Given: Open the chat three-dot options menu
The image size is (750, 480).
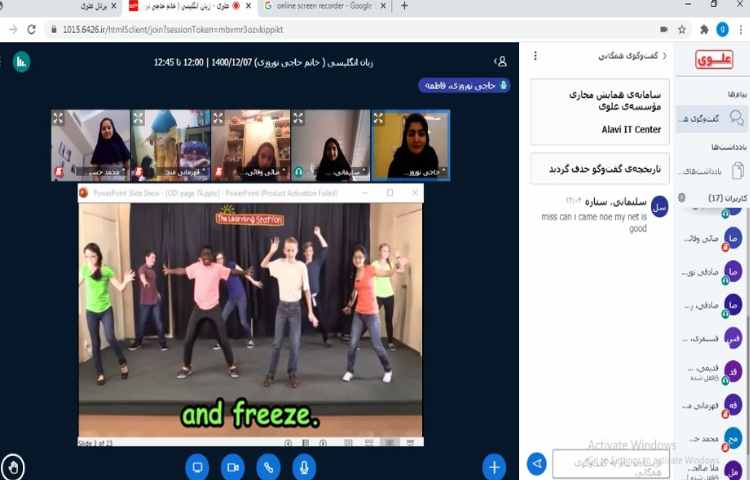Looking at the screenshot, I should pyautogui.click(x=535, y=56).
